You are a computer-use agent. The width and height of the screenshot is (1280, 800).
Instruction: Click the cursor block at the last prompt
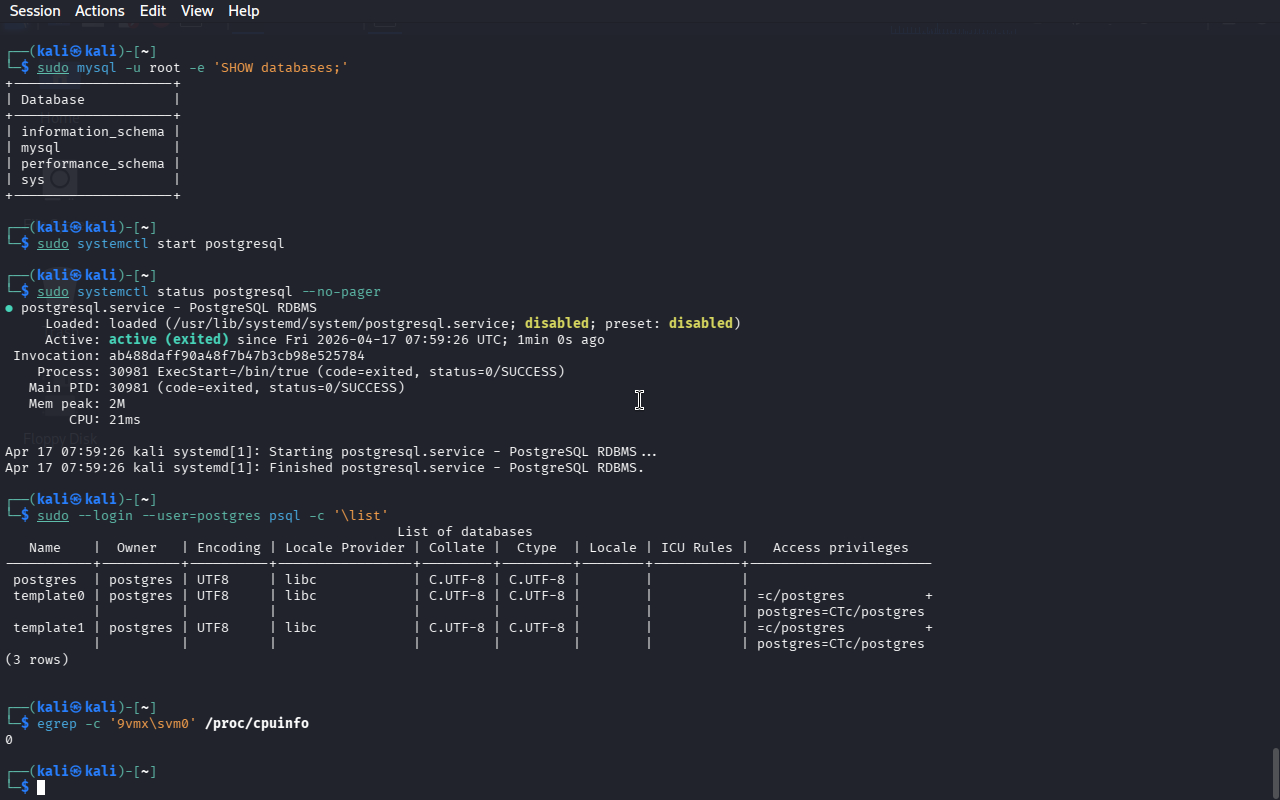[41, 788]
